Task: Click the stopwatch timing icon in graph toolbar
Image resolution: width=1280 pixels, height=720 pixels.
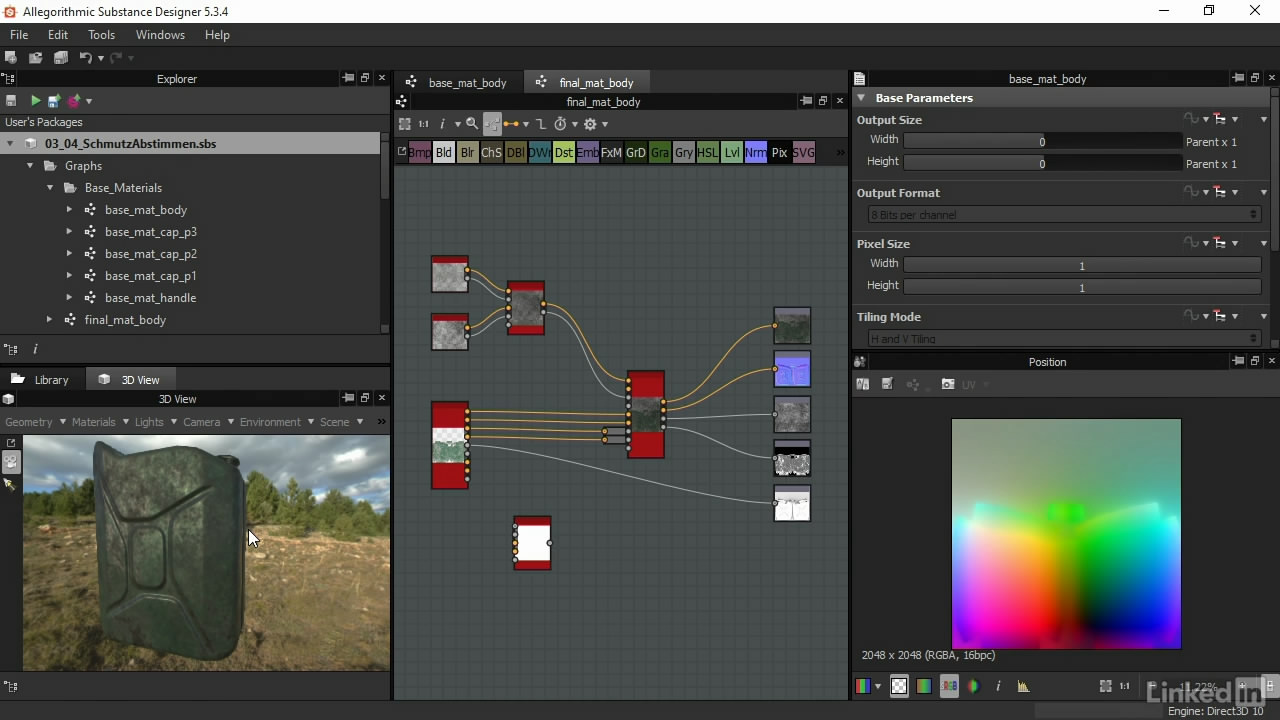Action: 560,124
